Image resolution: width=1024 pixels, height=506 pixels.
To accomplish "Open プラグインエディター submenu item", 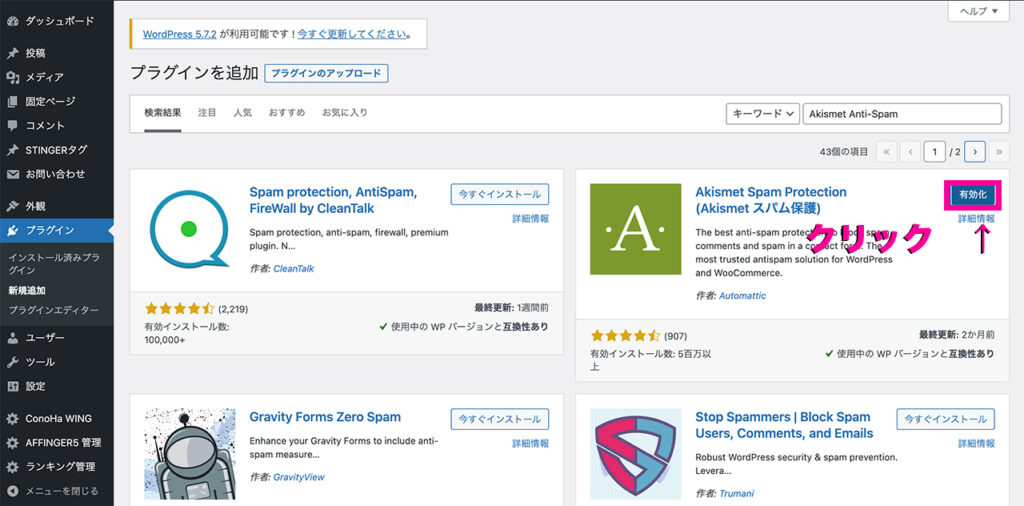I will tap(54, 309).
